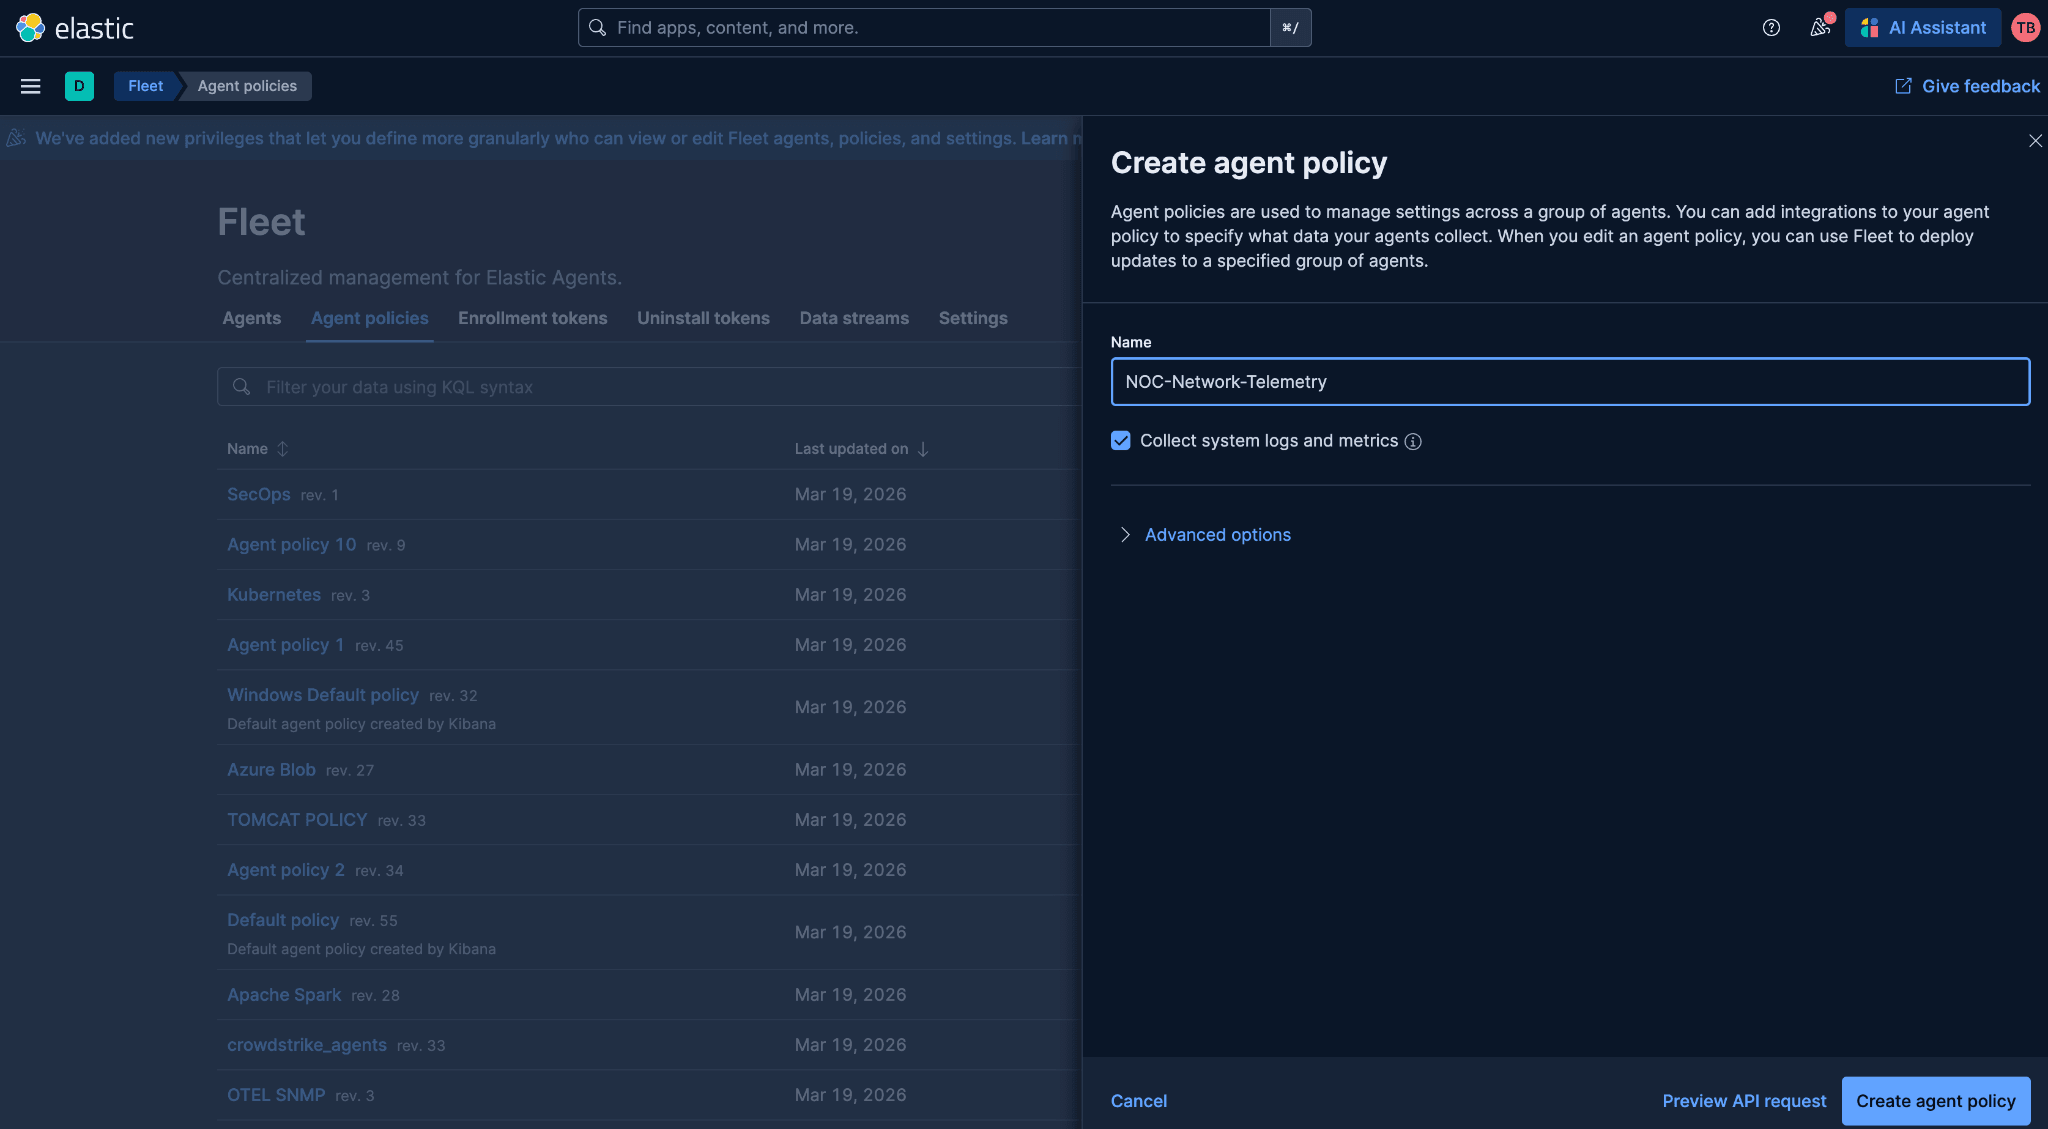Click the Give feedback link

[x=1967, y=86]
